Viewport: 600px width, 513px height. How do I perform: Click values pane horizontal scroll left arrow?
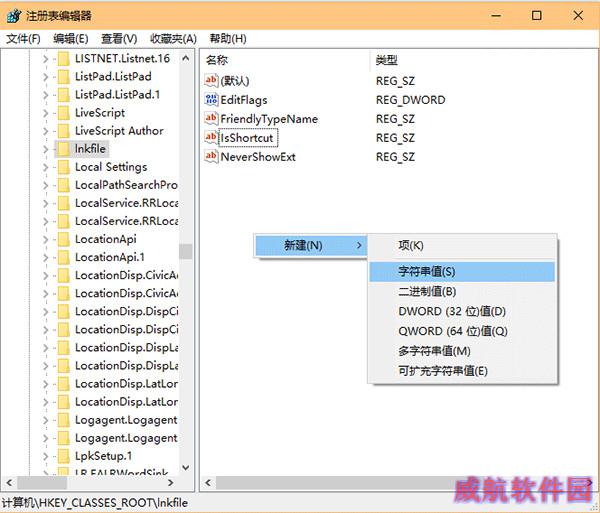pyautogui.click(x=208, y=483)
